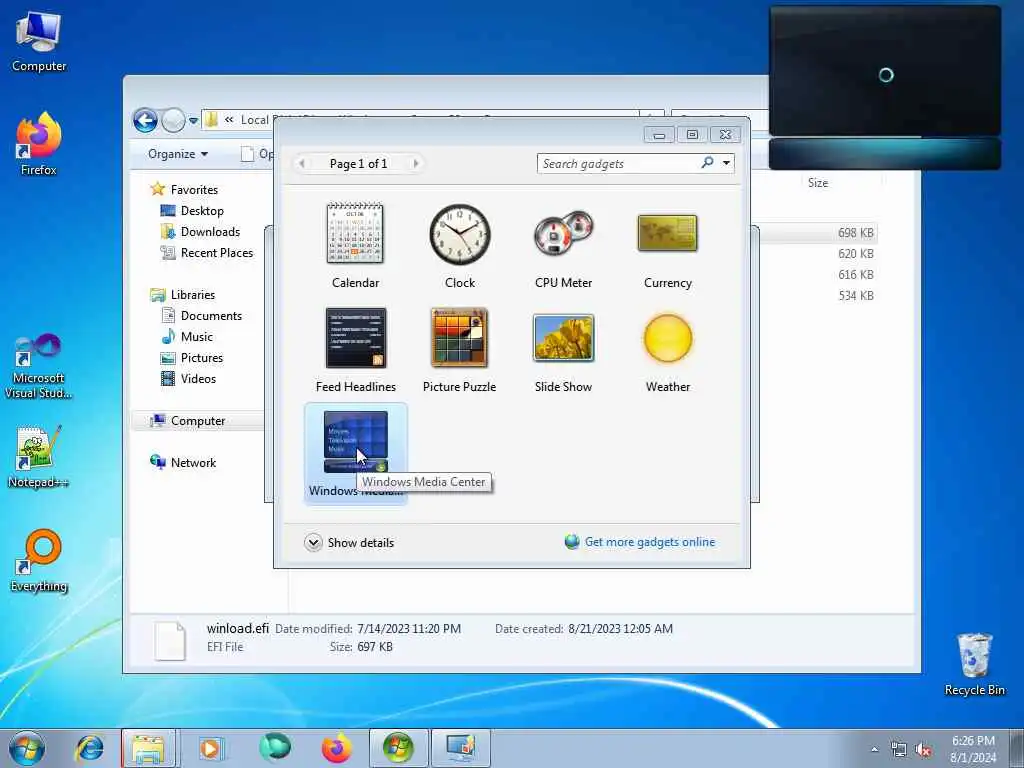The width and height of the screenshot is (1024, 768).
Task: Click the Notepad++ desktop shortcut
Action: 38,456
